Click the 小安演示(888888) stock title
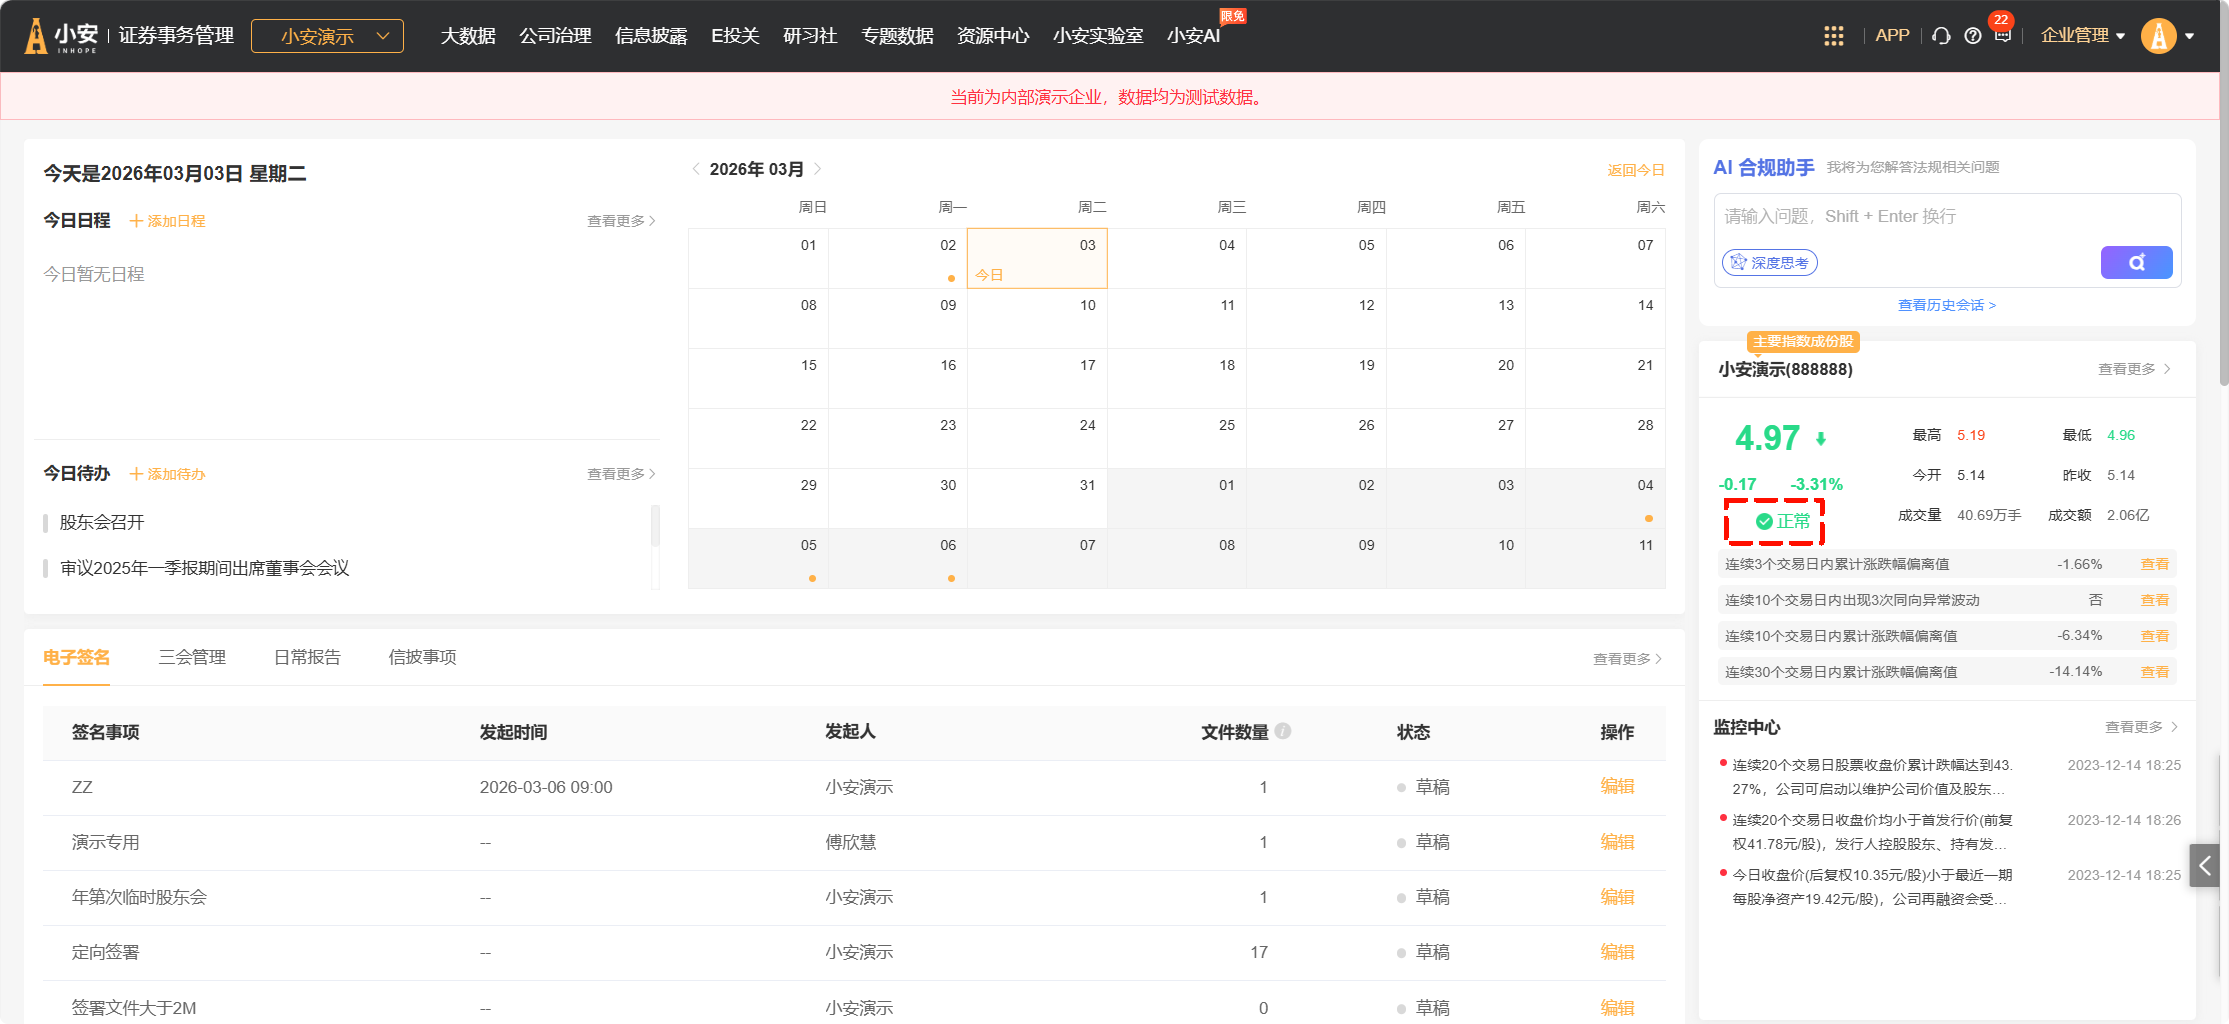 [1785, 369]
